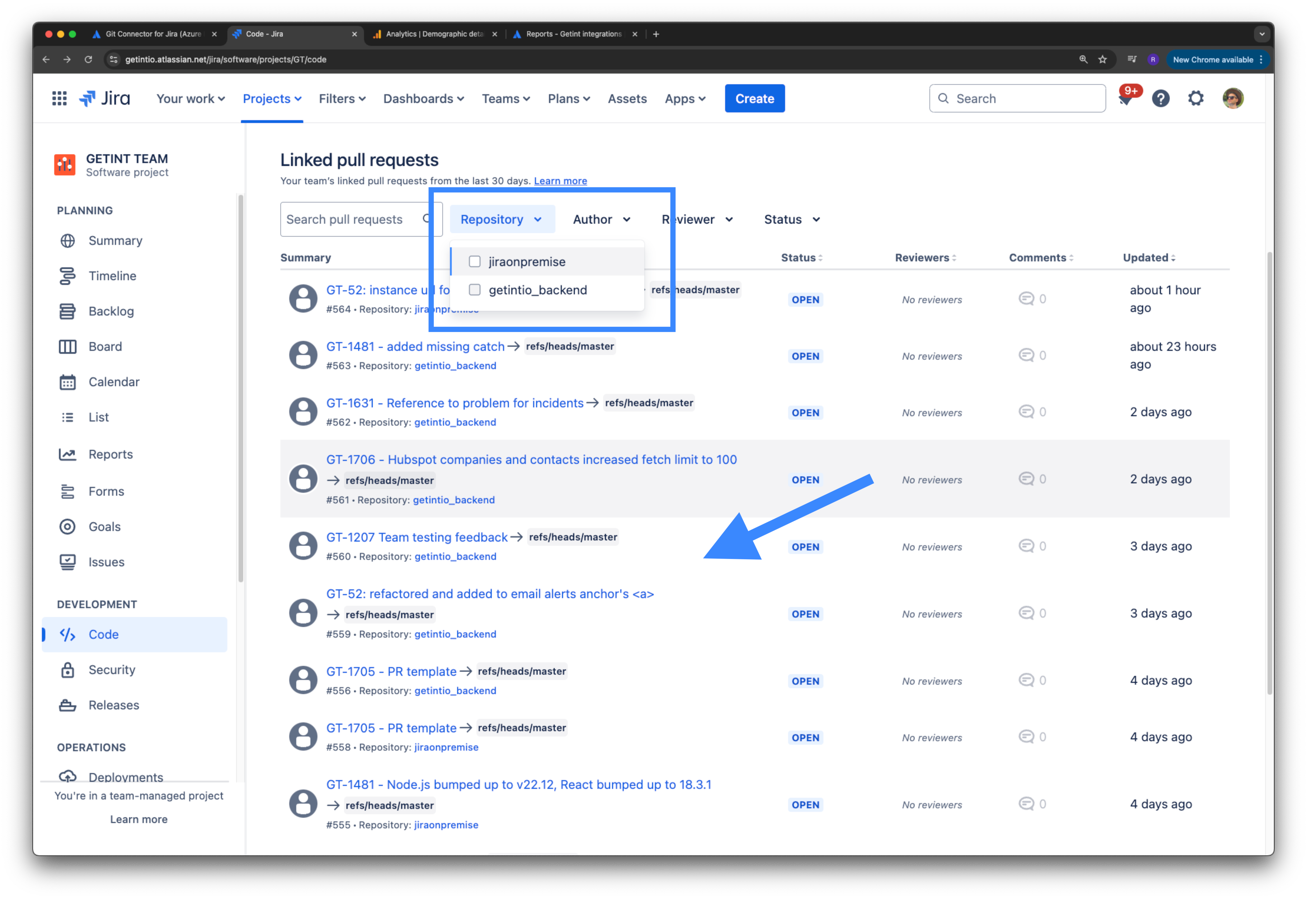Image resolution: width=1307 pixels, height=899 pixels.
Task: Open getintio_backend repository link for PR #561
Action: (455, 500)
